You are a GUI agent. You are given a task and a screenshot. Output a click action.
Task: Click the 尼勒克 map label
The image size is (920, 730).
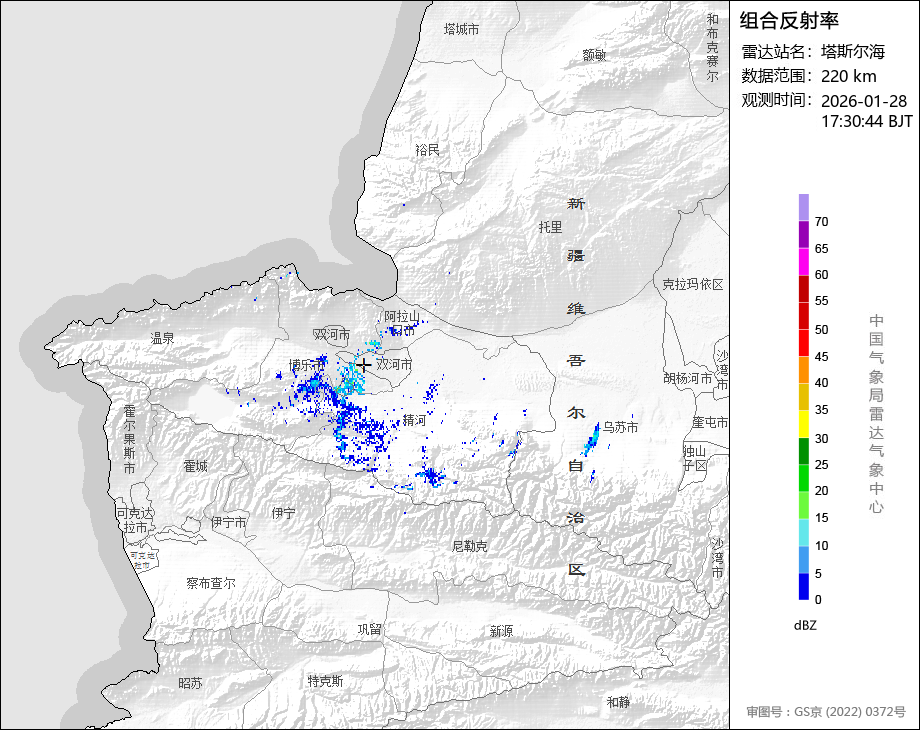[469, 546]
